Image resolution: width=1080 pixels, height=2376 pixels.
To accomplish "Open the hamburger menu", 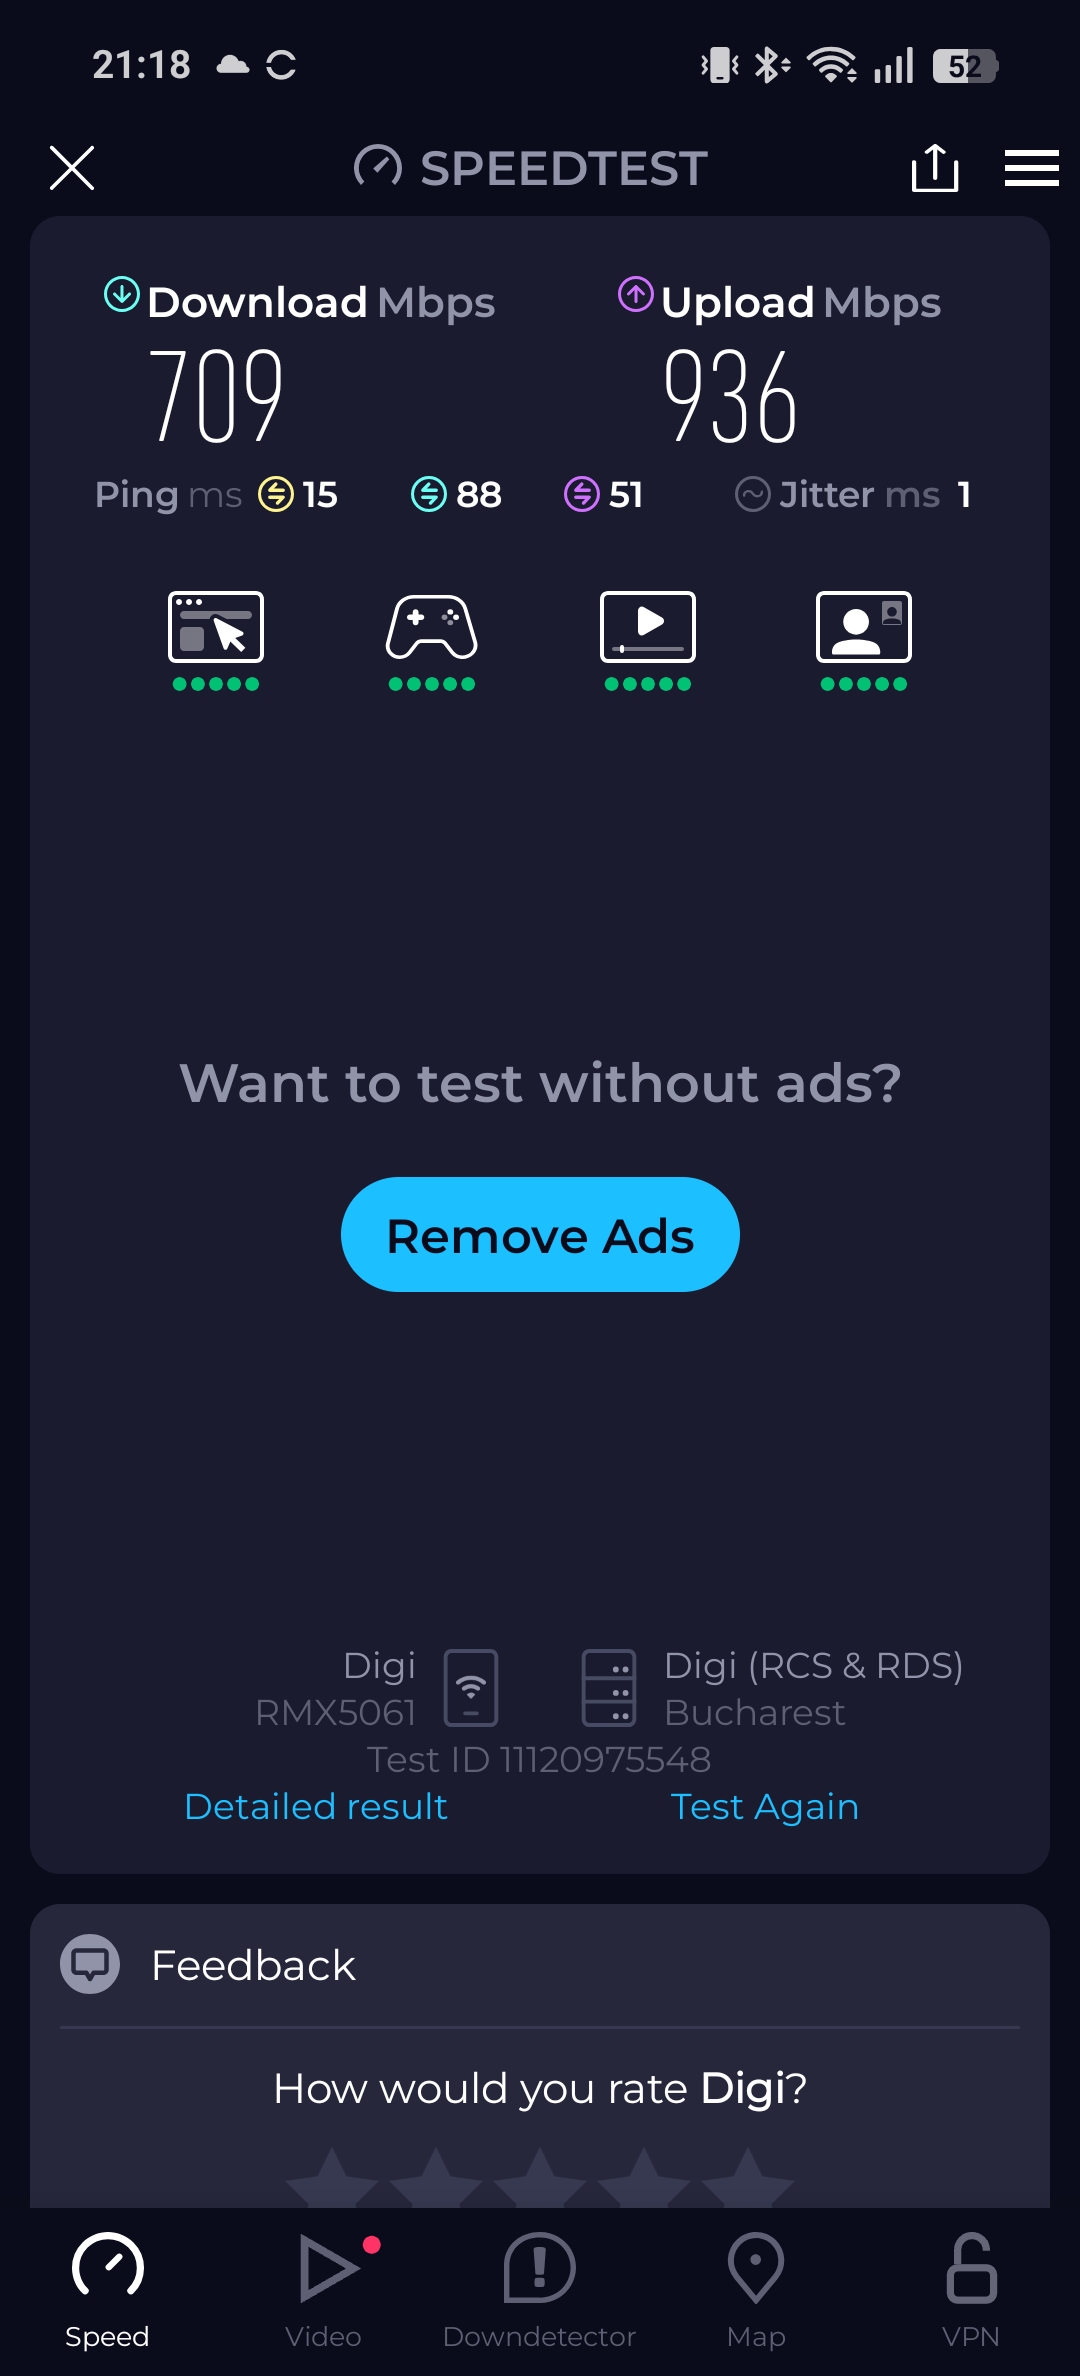I will (1031, 167).
